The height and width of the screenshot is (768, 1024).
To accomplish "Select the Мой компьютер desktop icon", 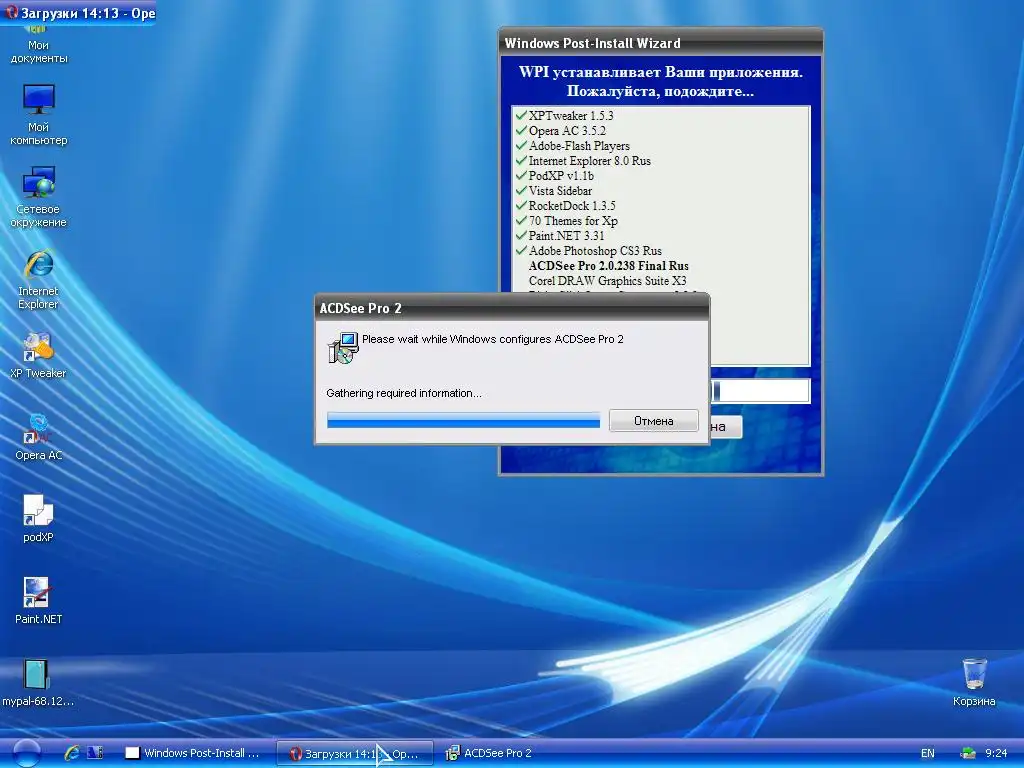I will [38, 115].
